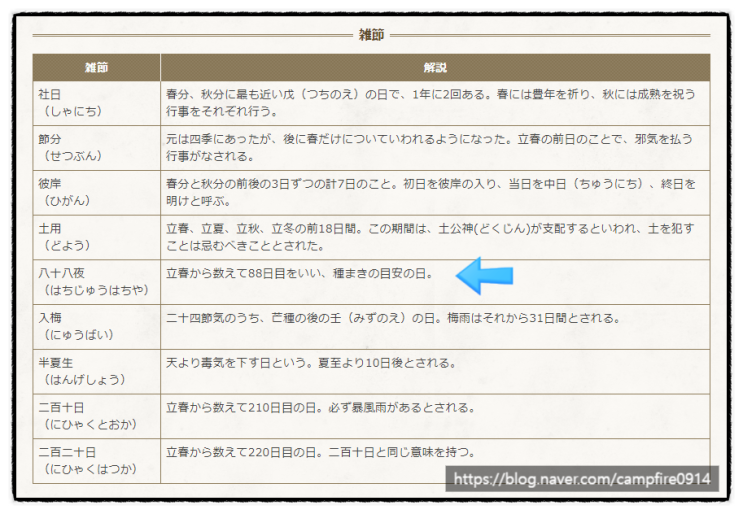Select the 入梅（にゅうばい） cell
This screenshot has height=514, width=743.
[x=97, y=327]
